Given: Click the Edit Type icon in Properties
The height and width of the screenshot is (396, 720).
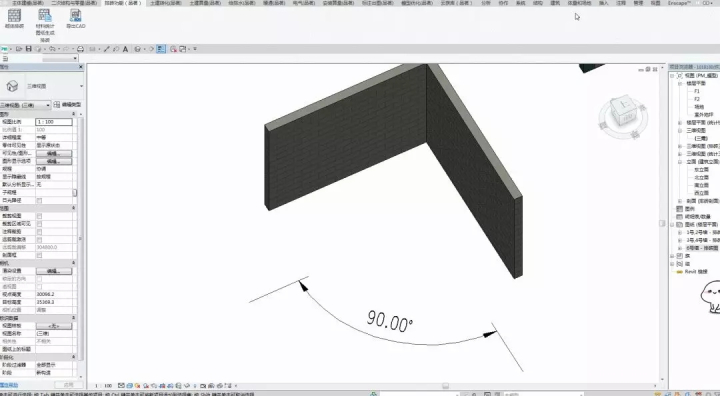Looking at the screenshot, I should 57,105.
